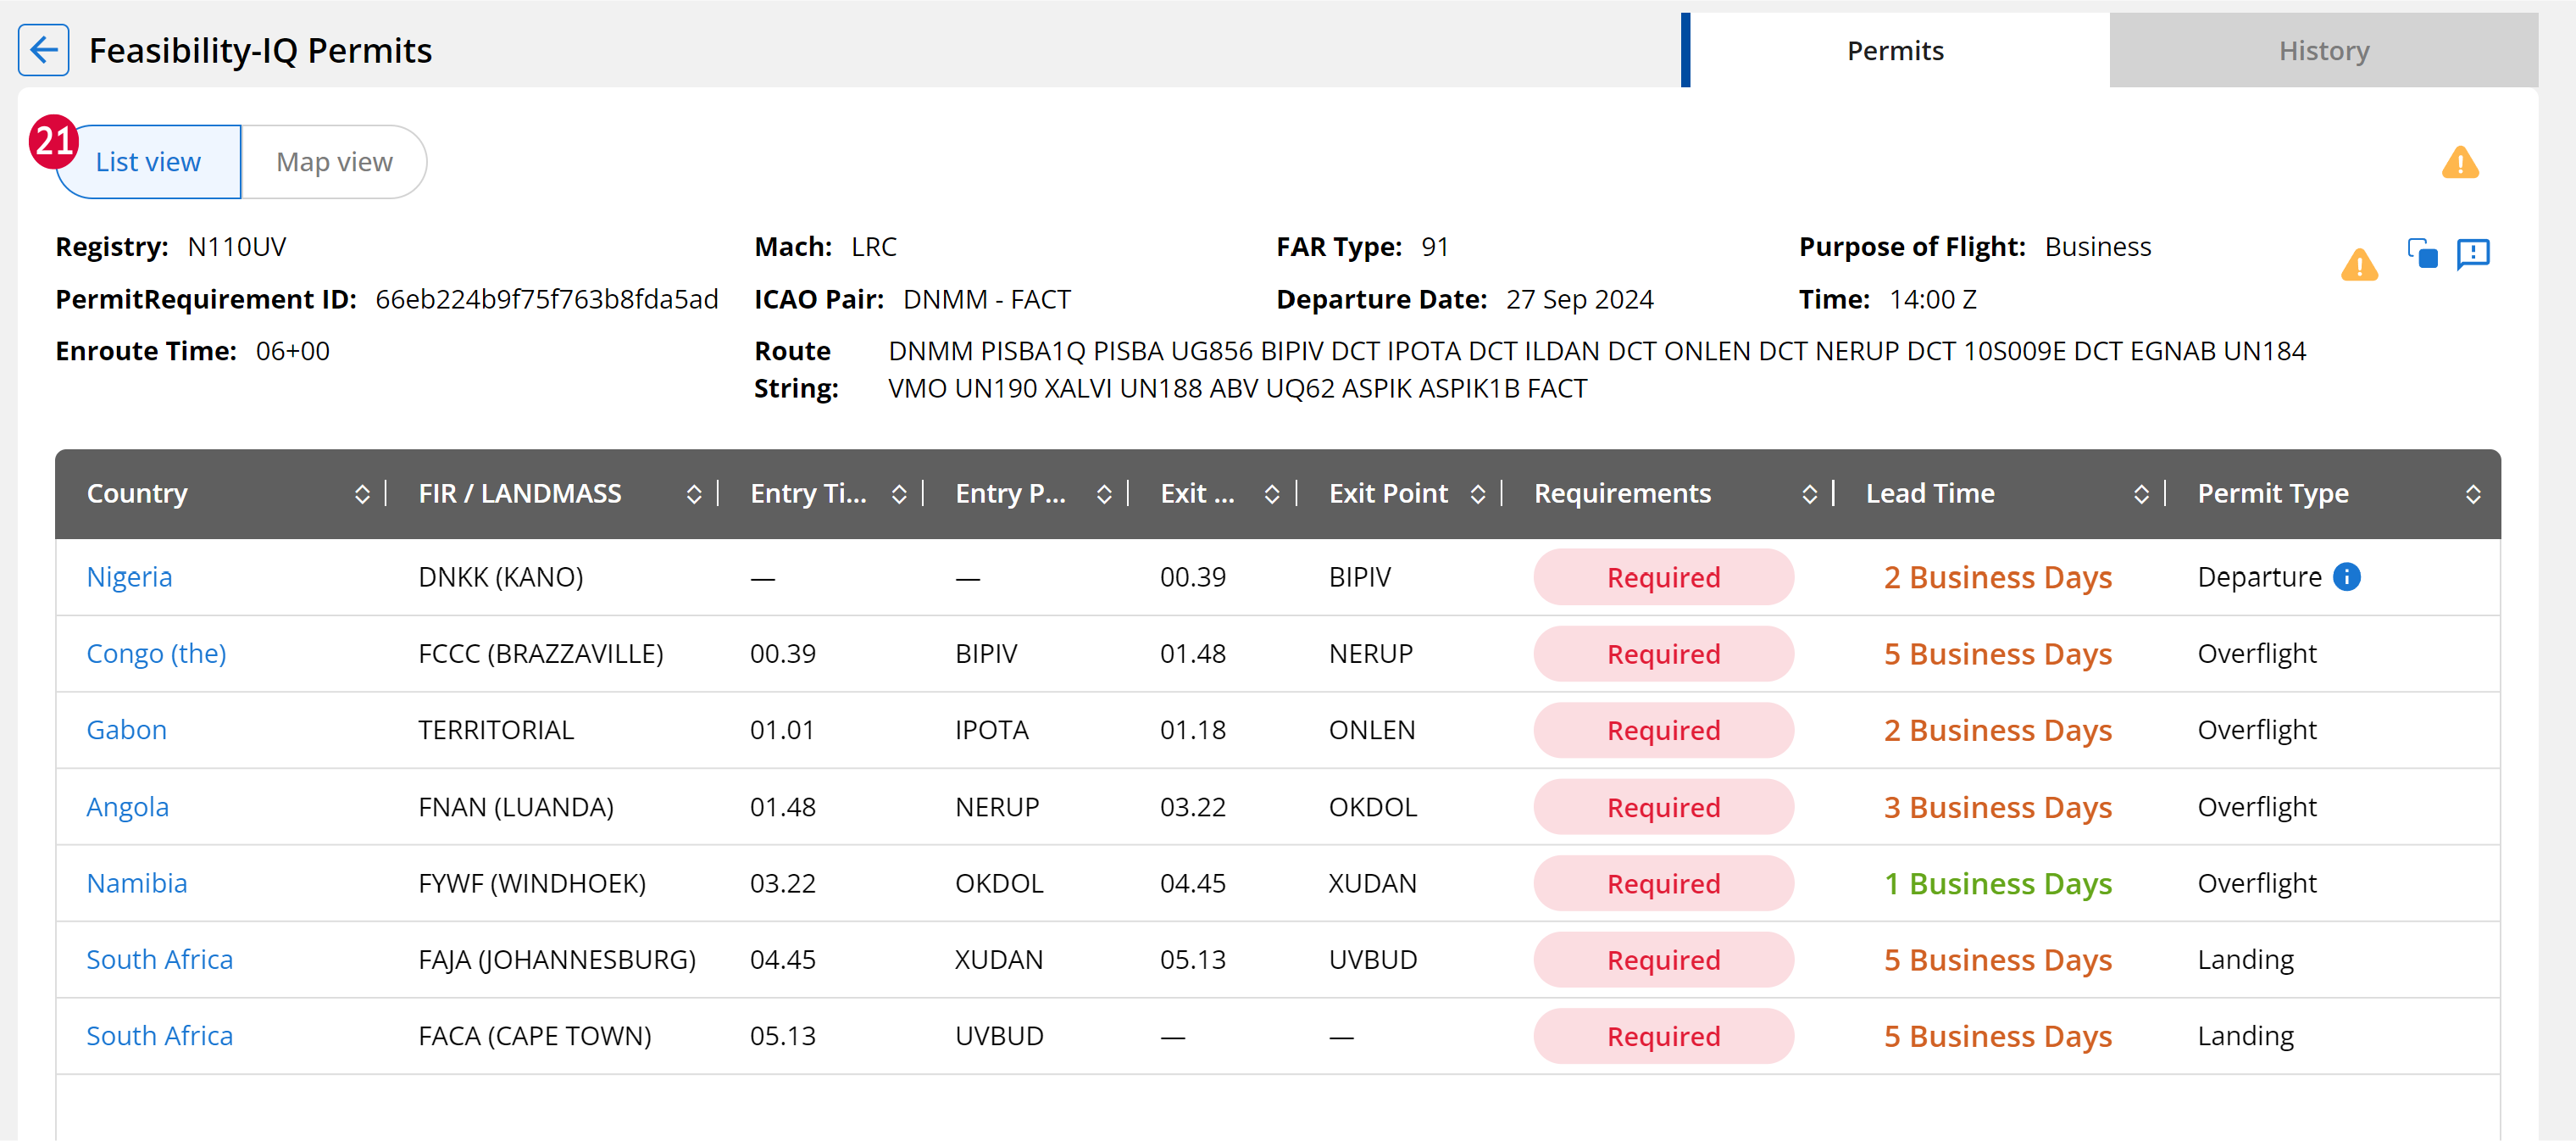Click the Departure info icon for Nigeria
Viewport: 2576px width, 1141px height.
click(2346, 577)
